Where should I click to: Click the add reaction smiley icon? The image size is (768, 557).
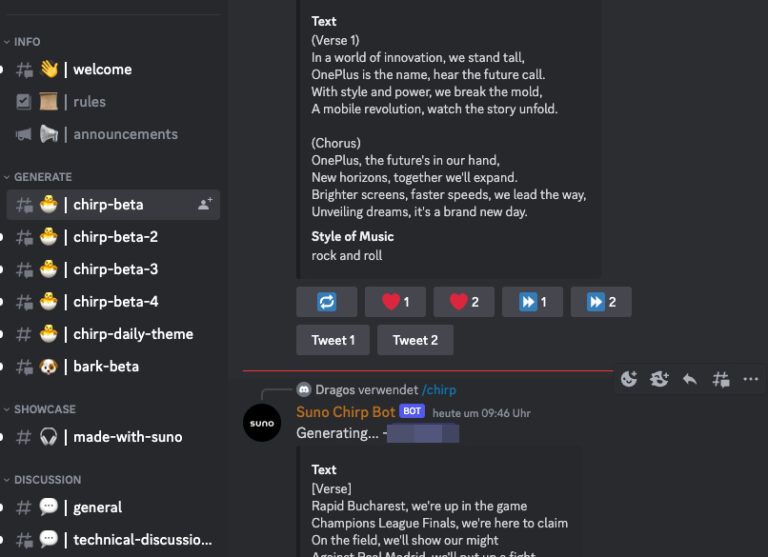pos(629,379)
